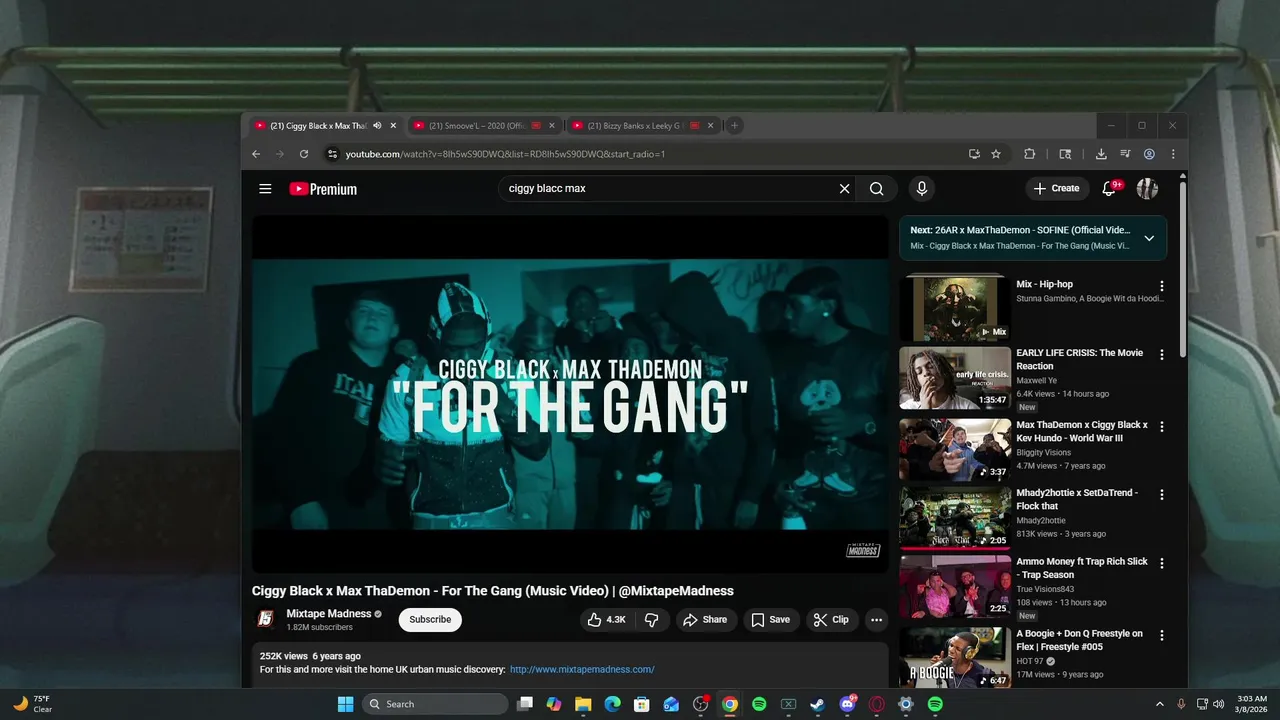Open the EARLY LIFE CRISIS thumbnail

(955, 378)
